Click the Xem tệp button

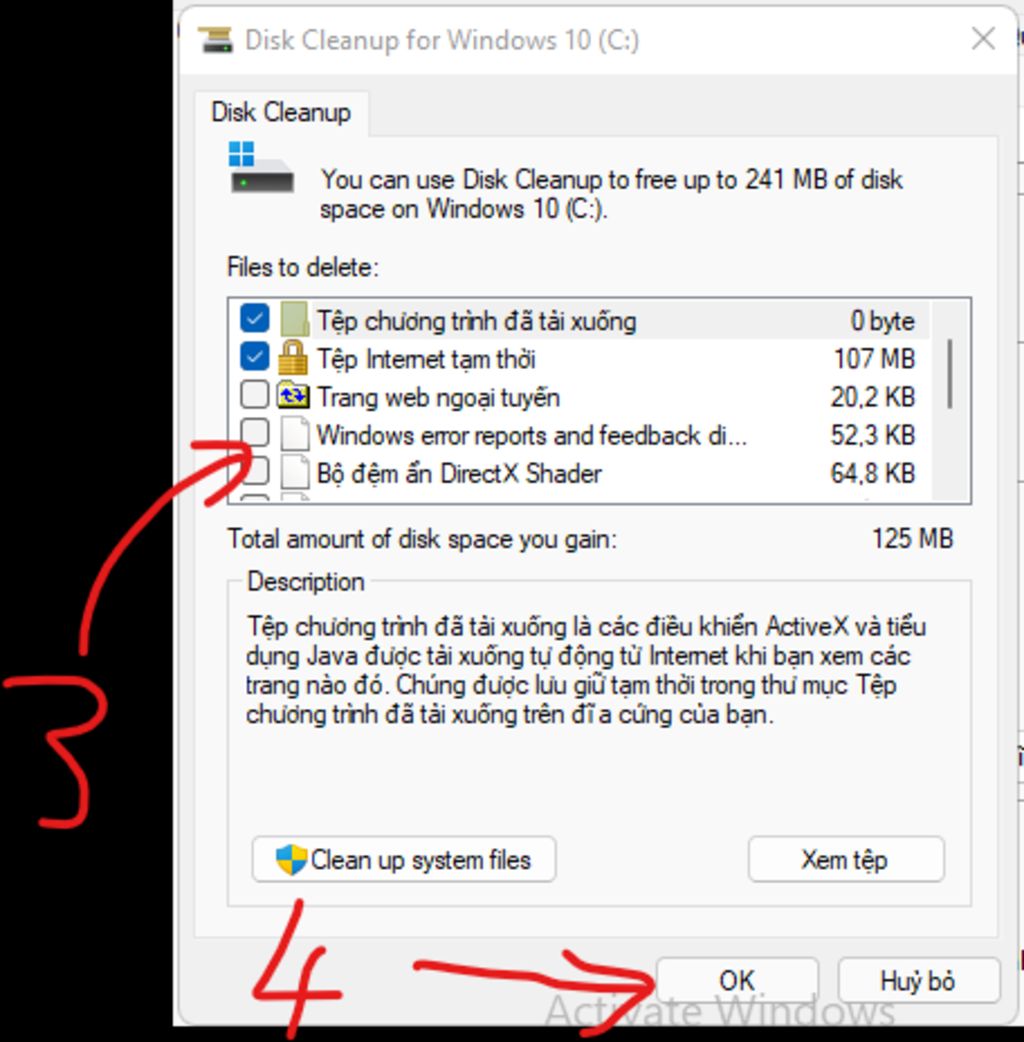click(846, 859)
